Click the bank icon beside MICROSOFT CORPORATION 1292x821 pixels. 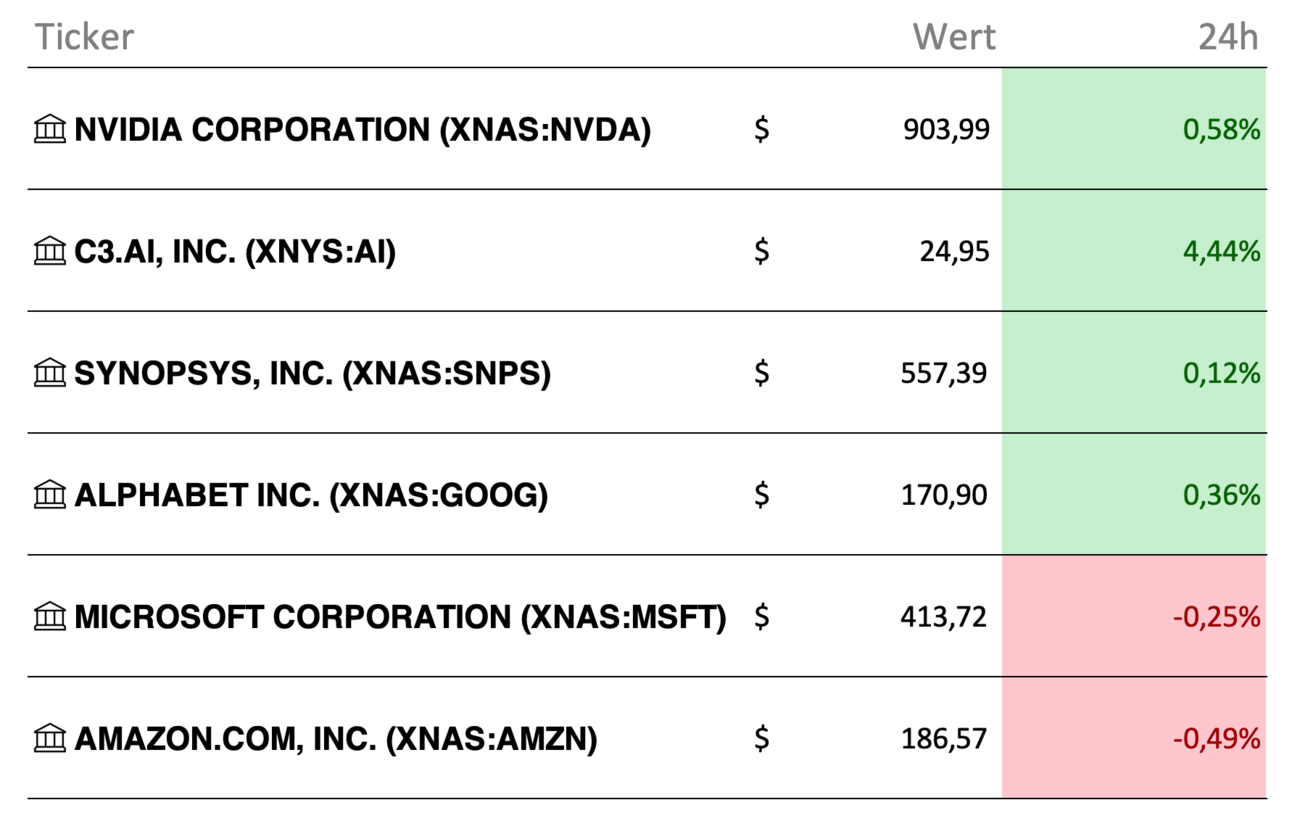pyautogui.click(x=49, y=617)
